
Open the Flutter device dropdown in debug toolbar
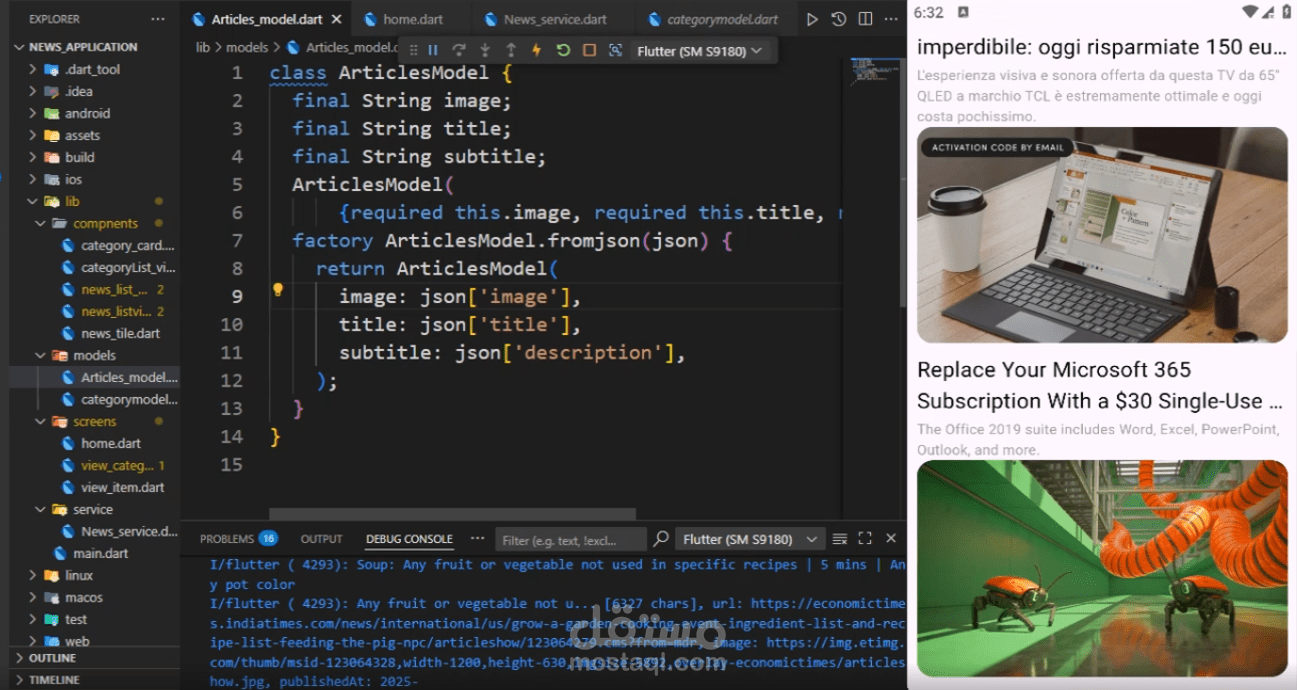click(699, 50)
